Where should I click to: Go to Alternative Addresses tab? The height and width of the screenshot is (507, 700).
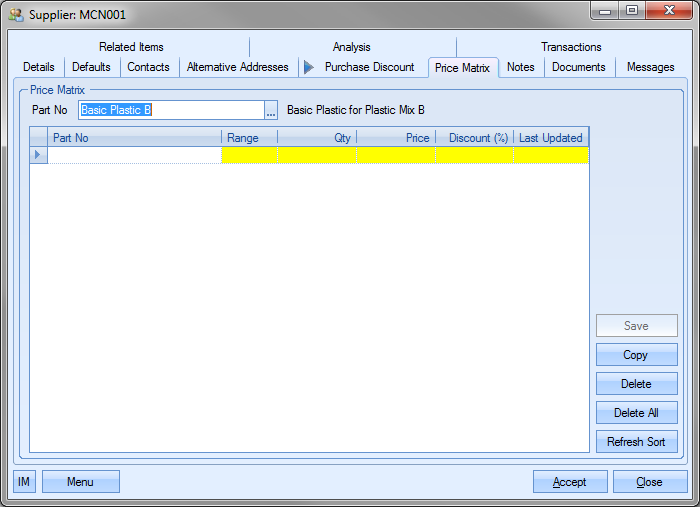point(237,67)
